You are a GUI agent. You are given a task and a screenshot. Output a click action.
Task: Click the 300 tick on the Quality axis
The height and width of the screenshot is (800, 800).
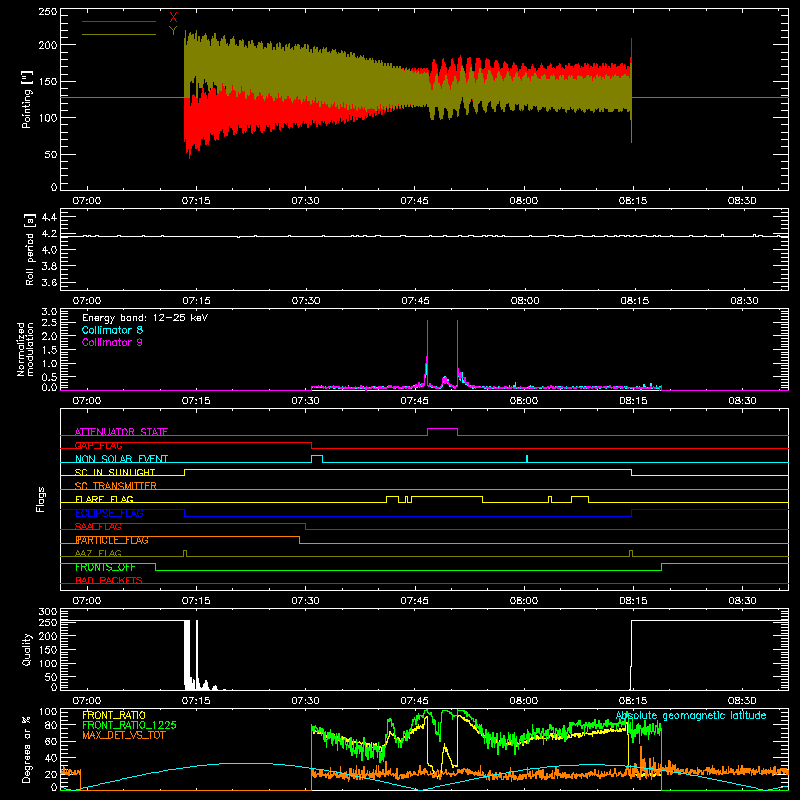point(47,612)
